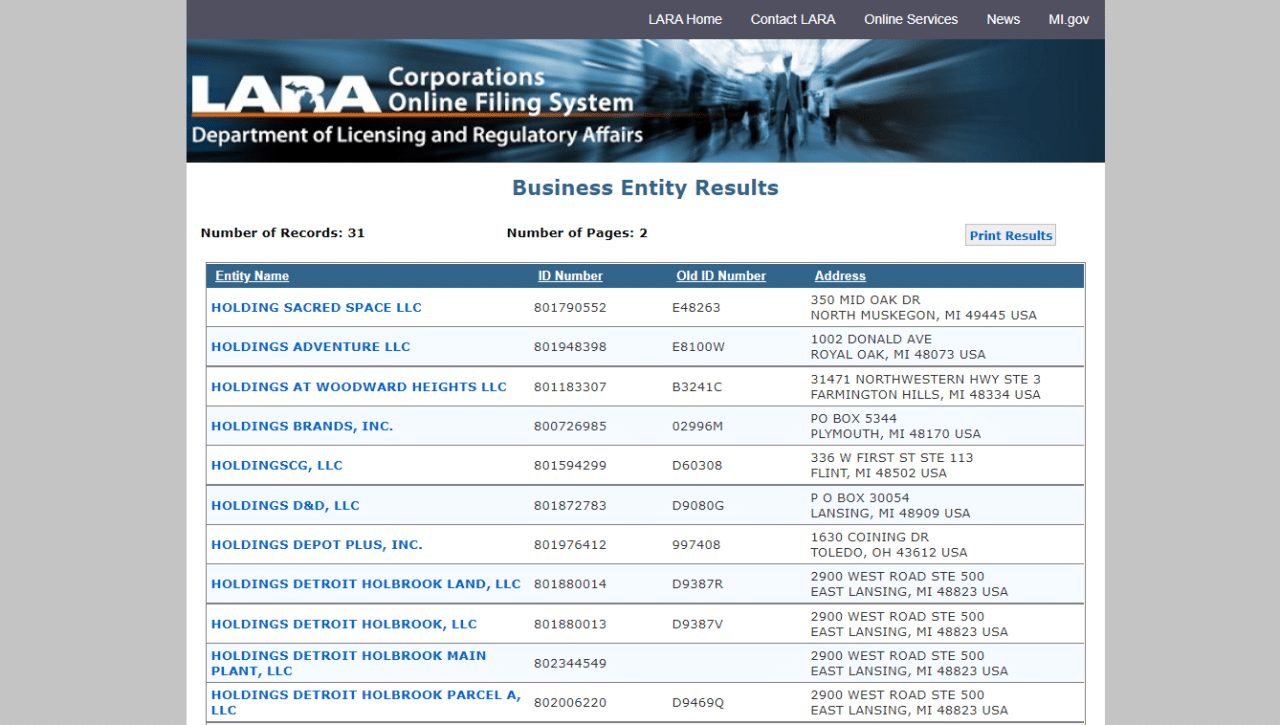This screenshot has height=725, width=1280.
Task: Open HOLDING SACRED SPACE LLC entity
Action: [x=316, y=308]
